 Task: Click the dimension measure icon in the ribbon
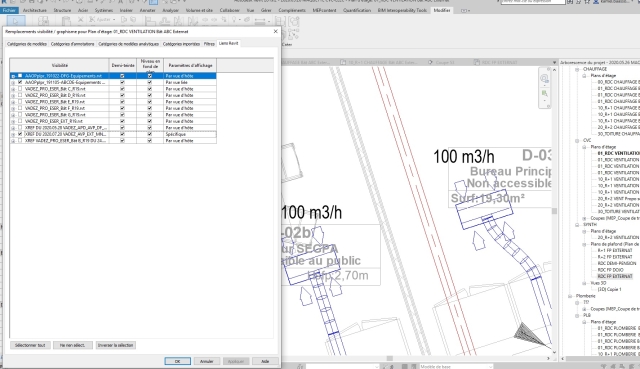260,20
